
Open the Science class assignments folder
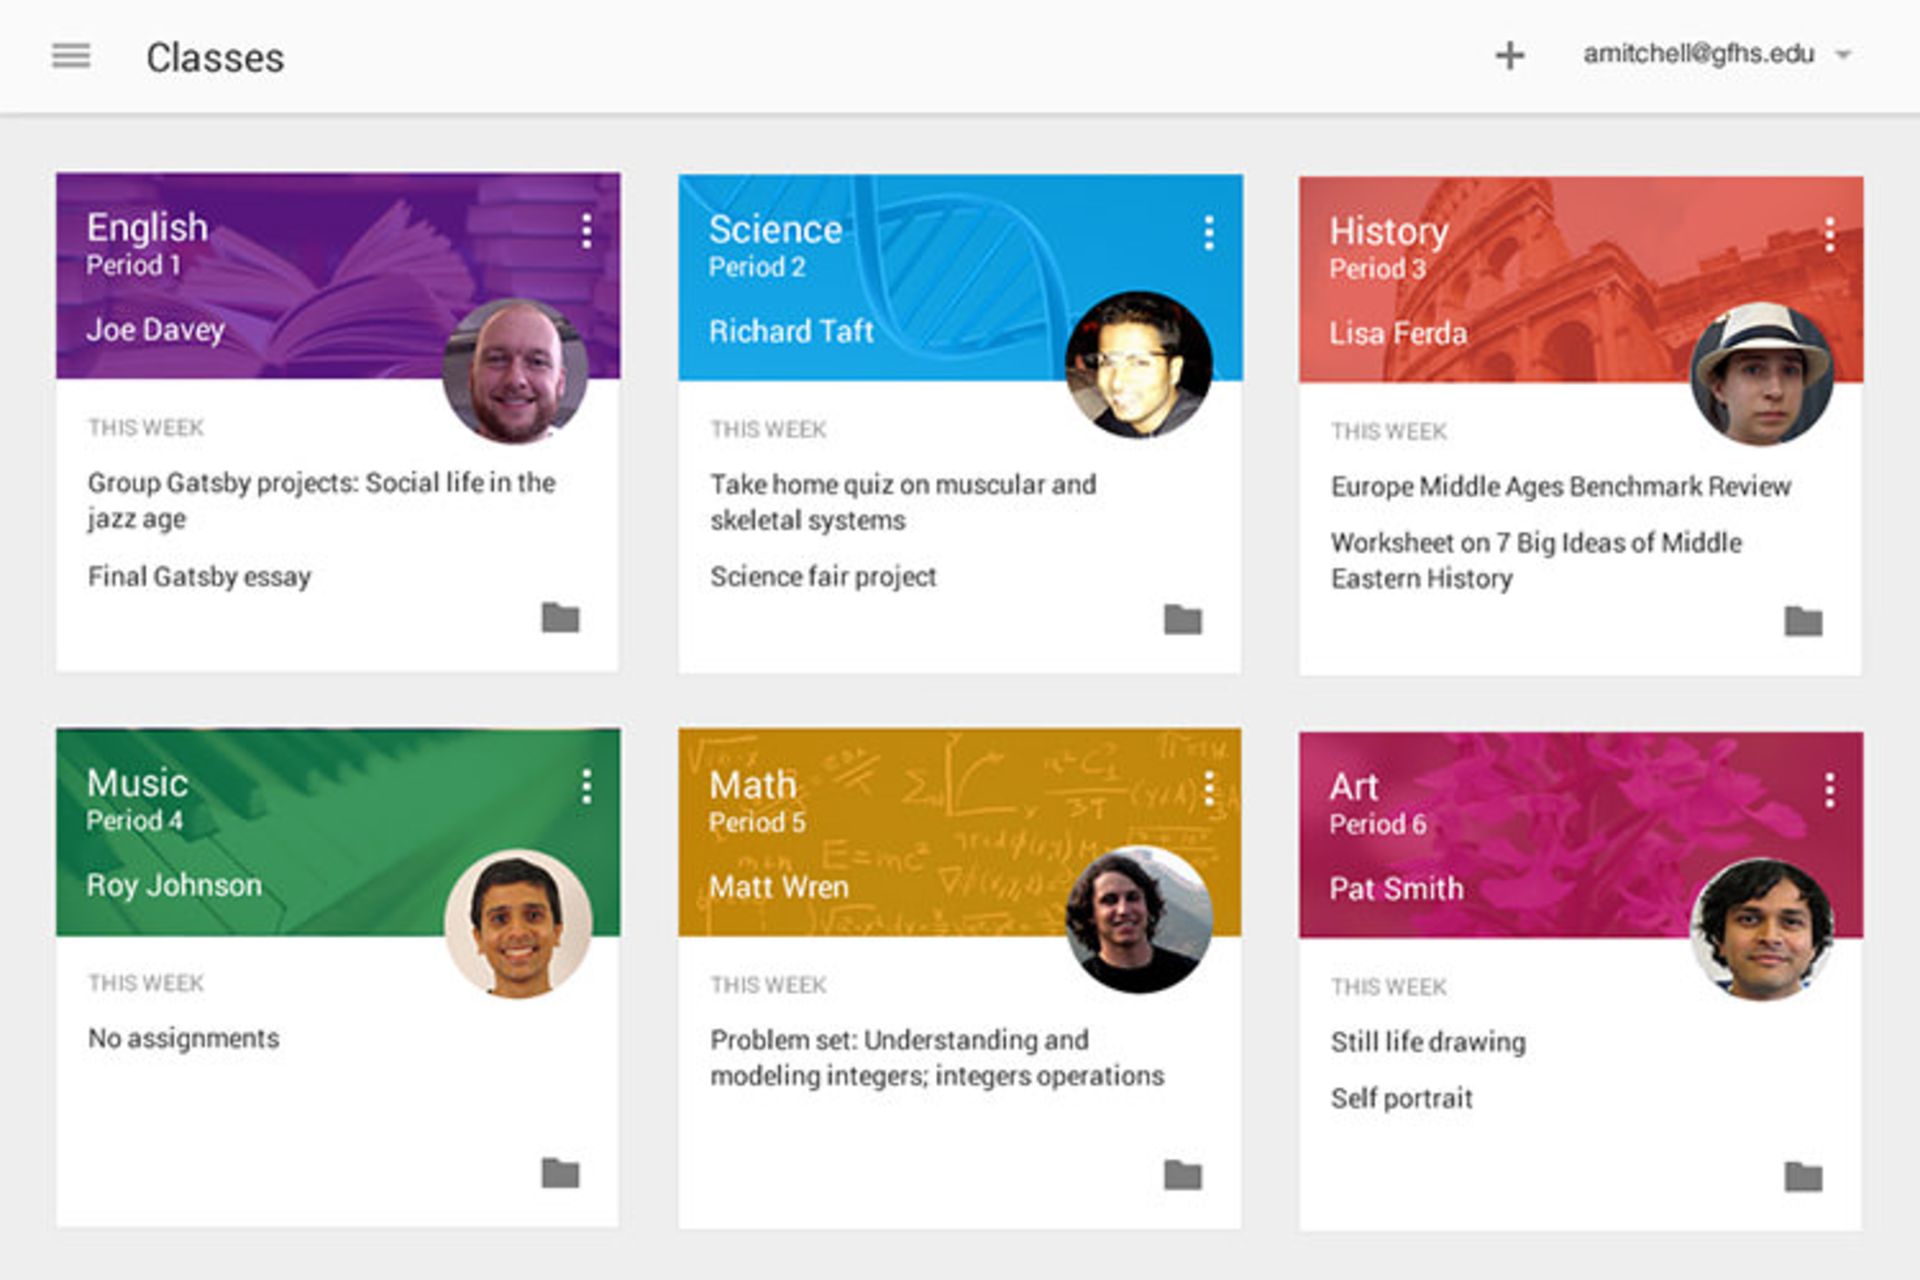1184,622
